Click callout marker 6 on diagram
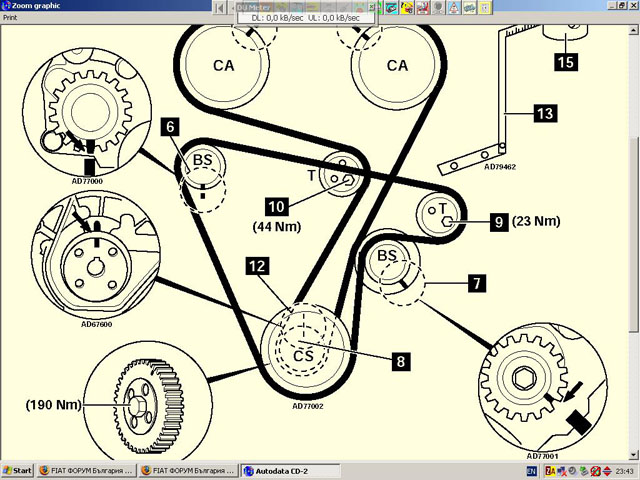 click(x=171, y=127)
